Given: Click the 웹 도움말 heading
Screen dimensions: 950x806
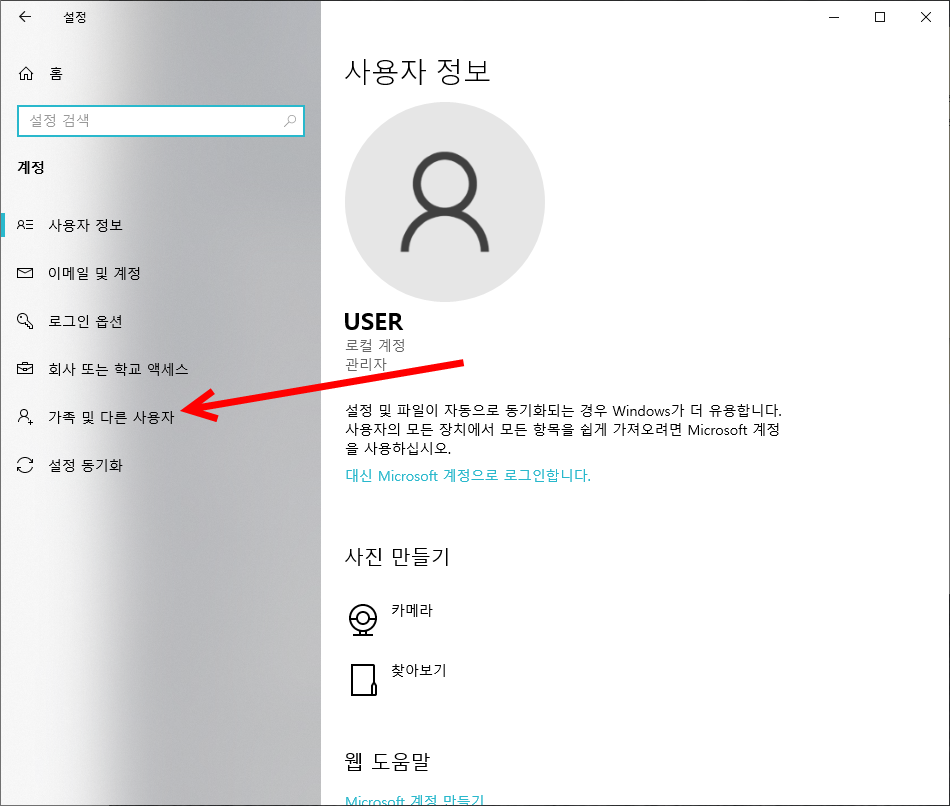Looking at the screenshot, I should (x=387, y=761).
